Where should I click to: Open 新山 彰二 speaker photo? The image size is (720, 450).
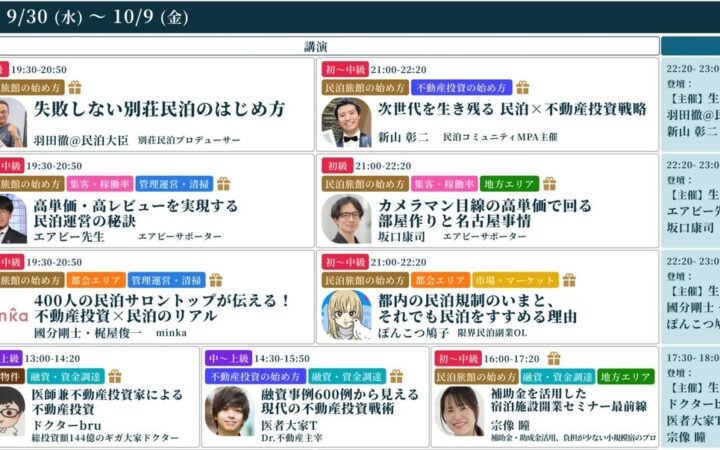(x=347, y=123)
